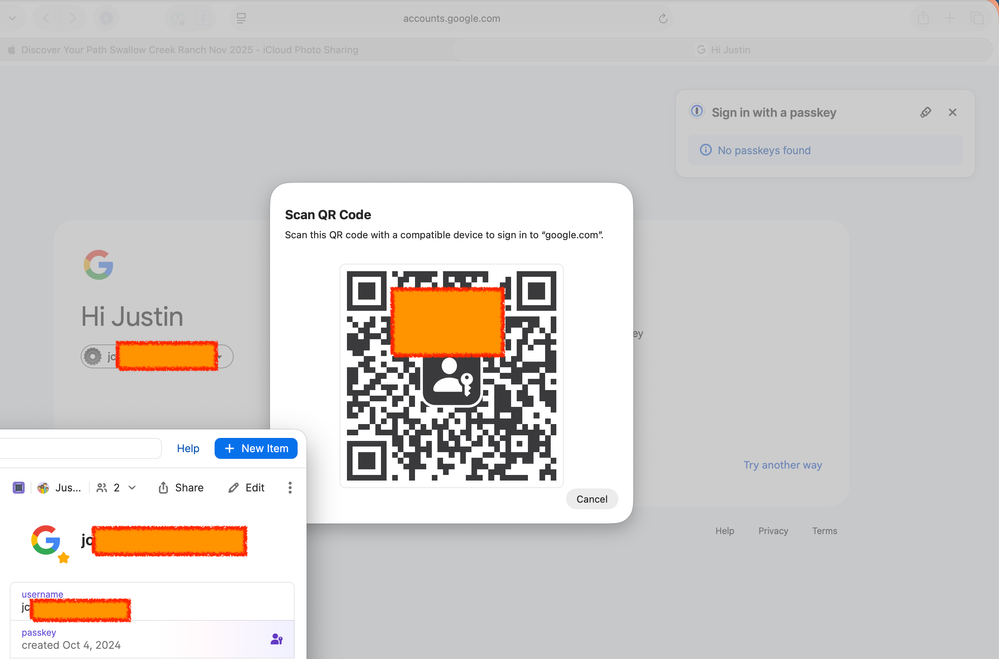
Task: Click the security key icon in passkey popup
Action: (925, 113)
